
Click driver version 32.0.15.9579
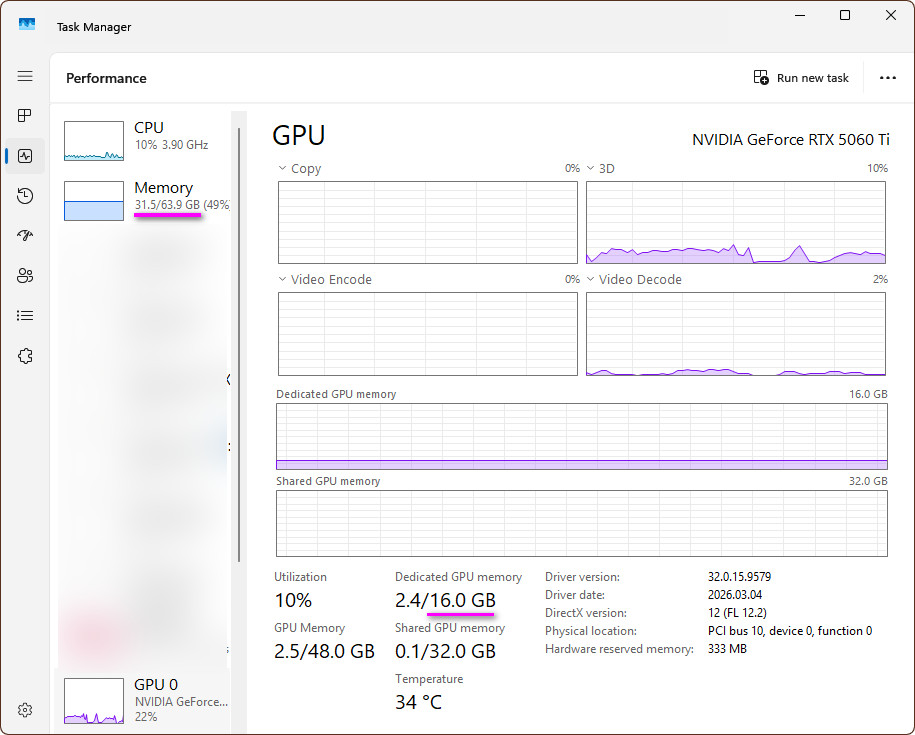click(739, 577)
